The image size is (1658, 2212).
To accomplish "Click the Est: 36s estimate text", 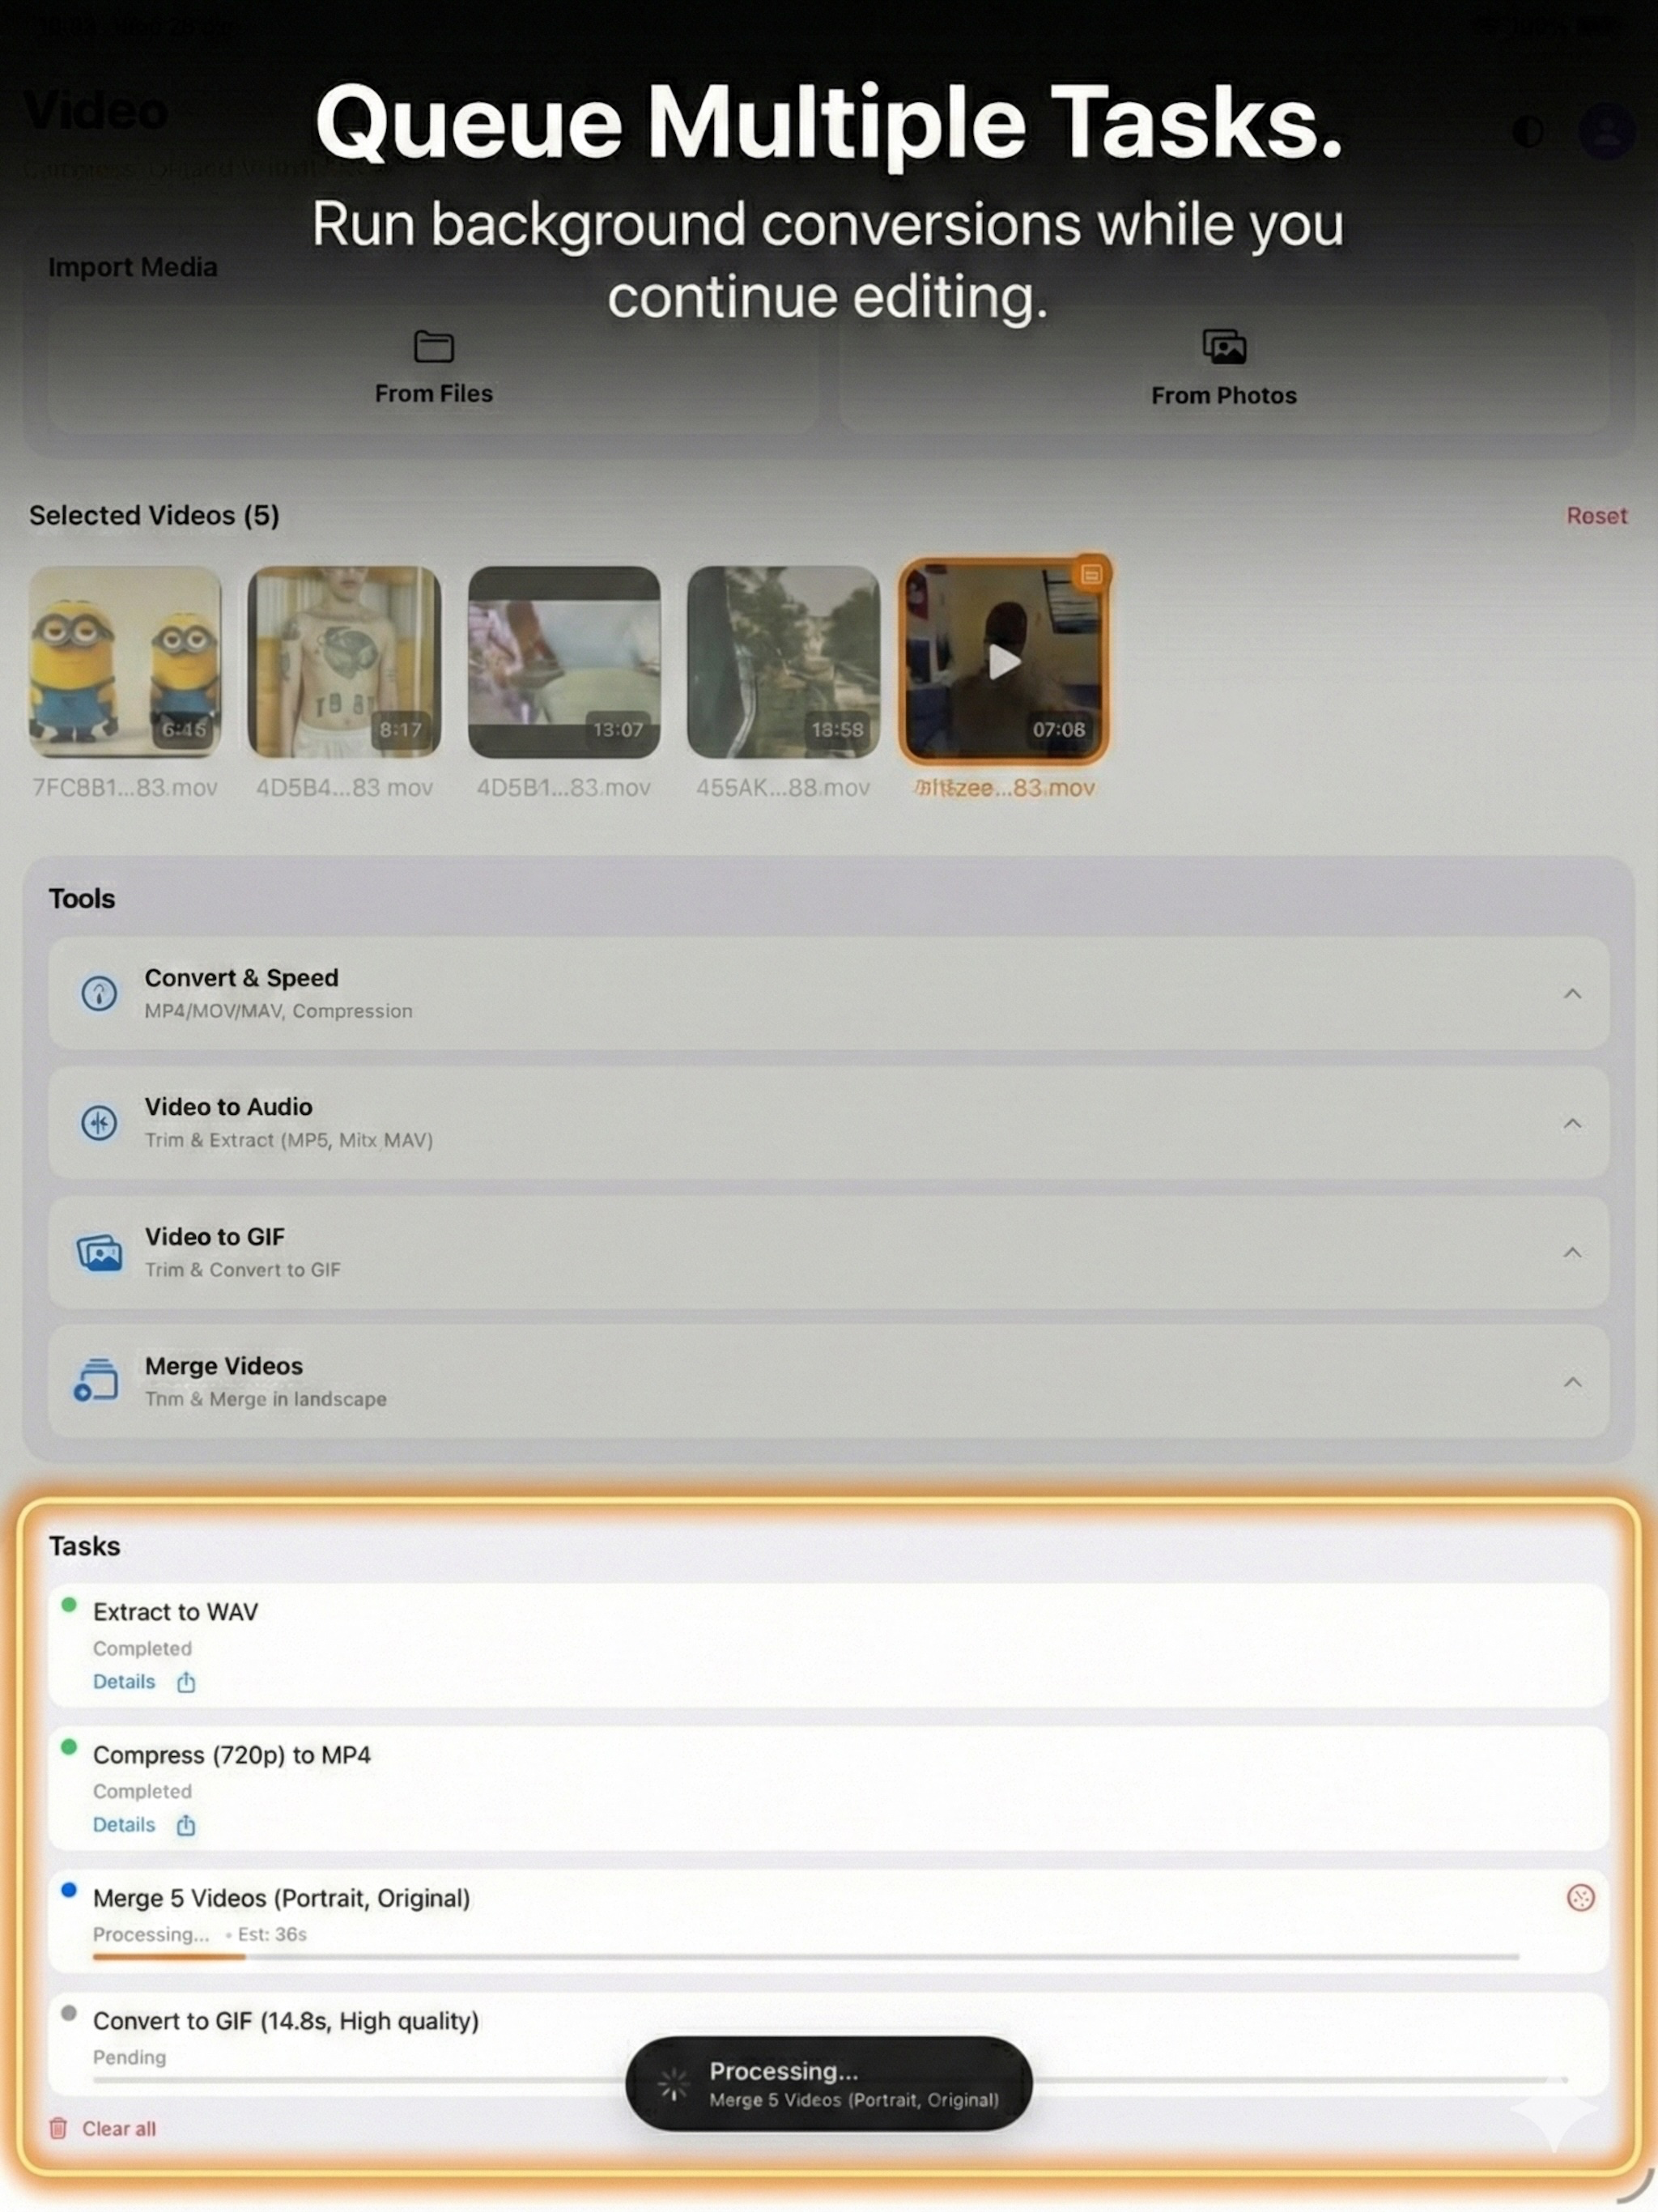I will pos(272,1934).
